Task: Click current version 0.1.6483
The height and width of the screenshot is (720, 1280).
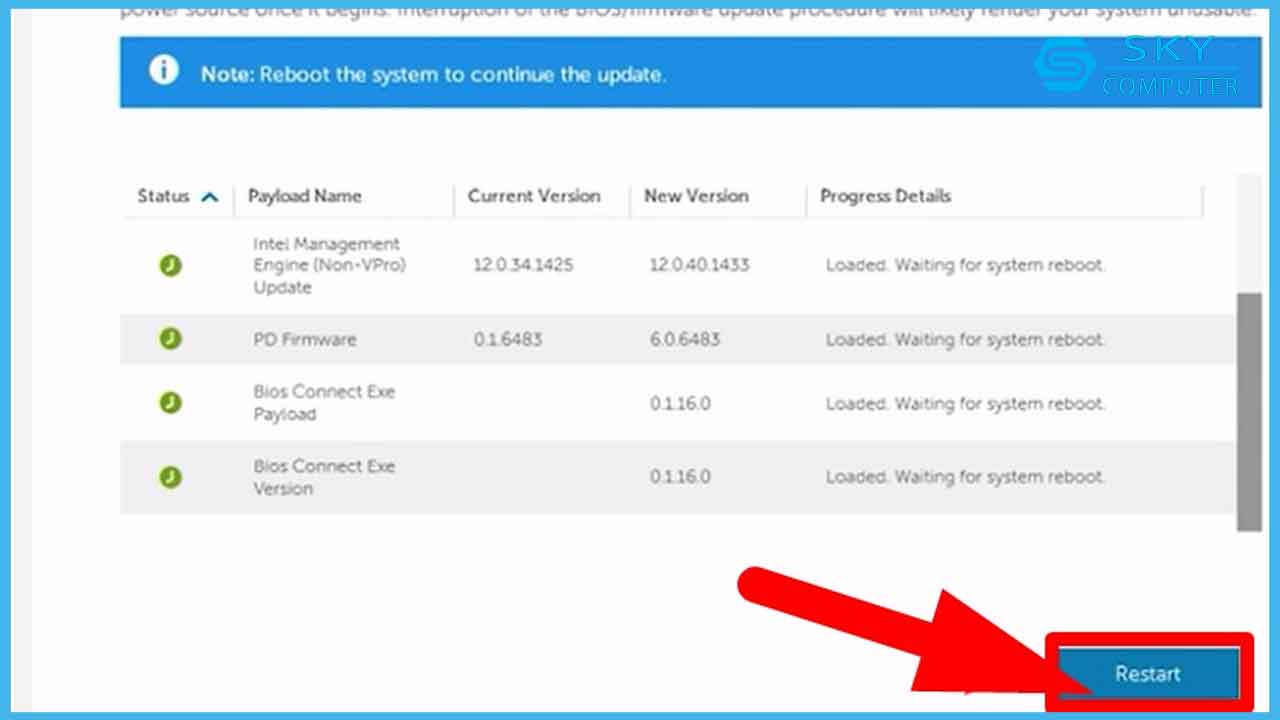Action: pos(508,339)
